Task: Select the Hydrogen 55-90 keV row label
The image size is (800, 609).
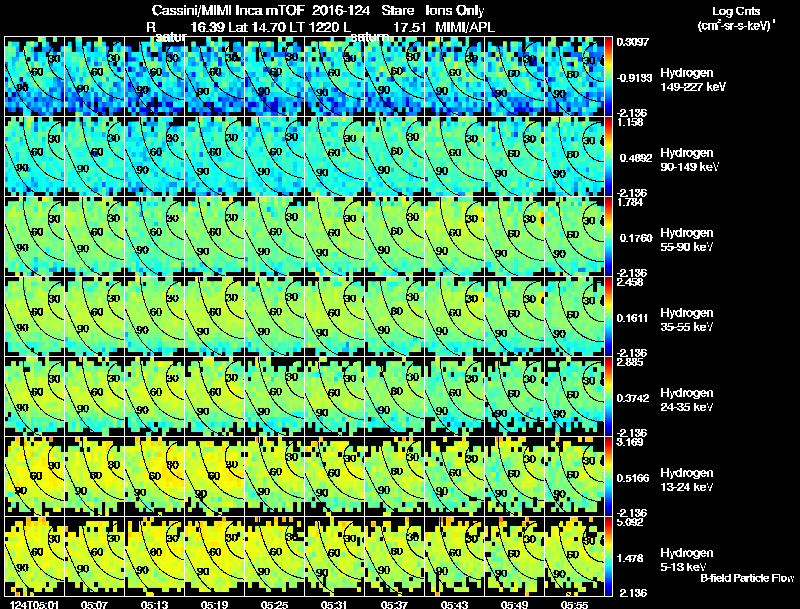Action: (x=687, y=240)
